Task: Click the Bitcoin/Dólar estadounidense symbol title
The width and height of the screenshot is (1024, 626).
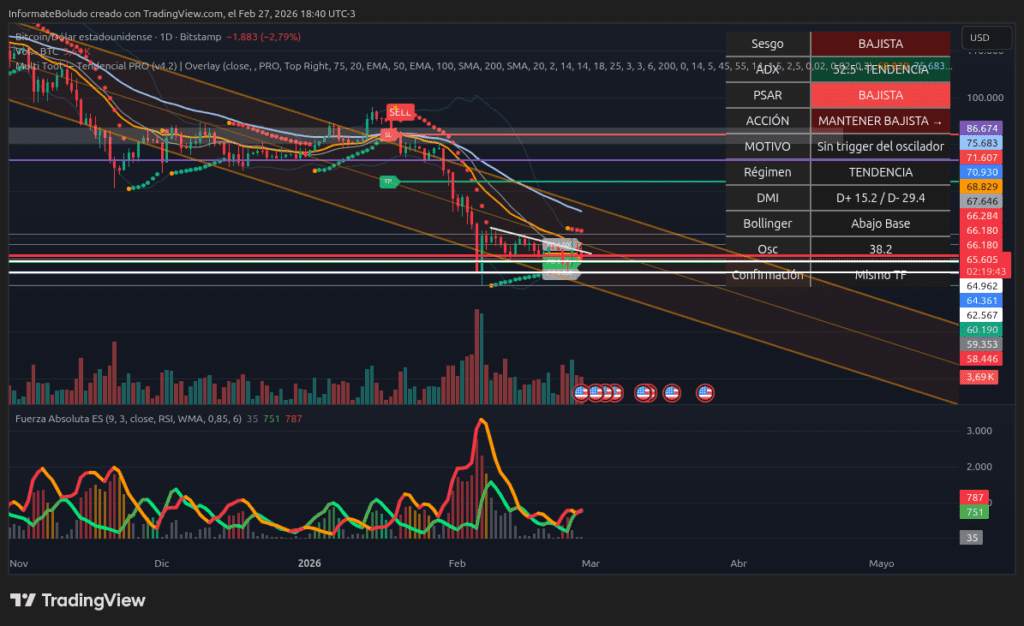Action: (80, 36)
